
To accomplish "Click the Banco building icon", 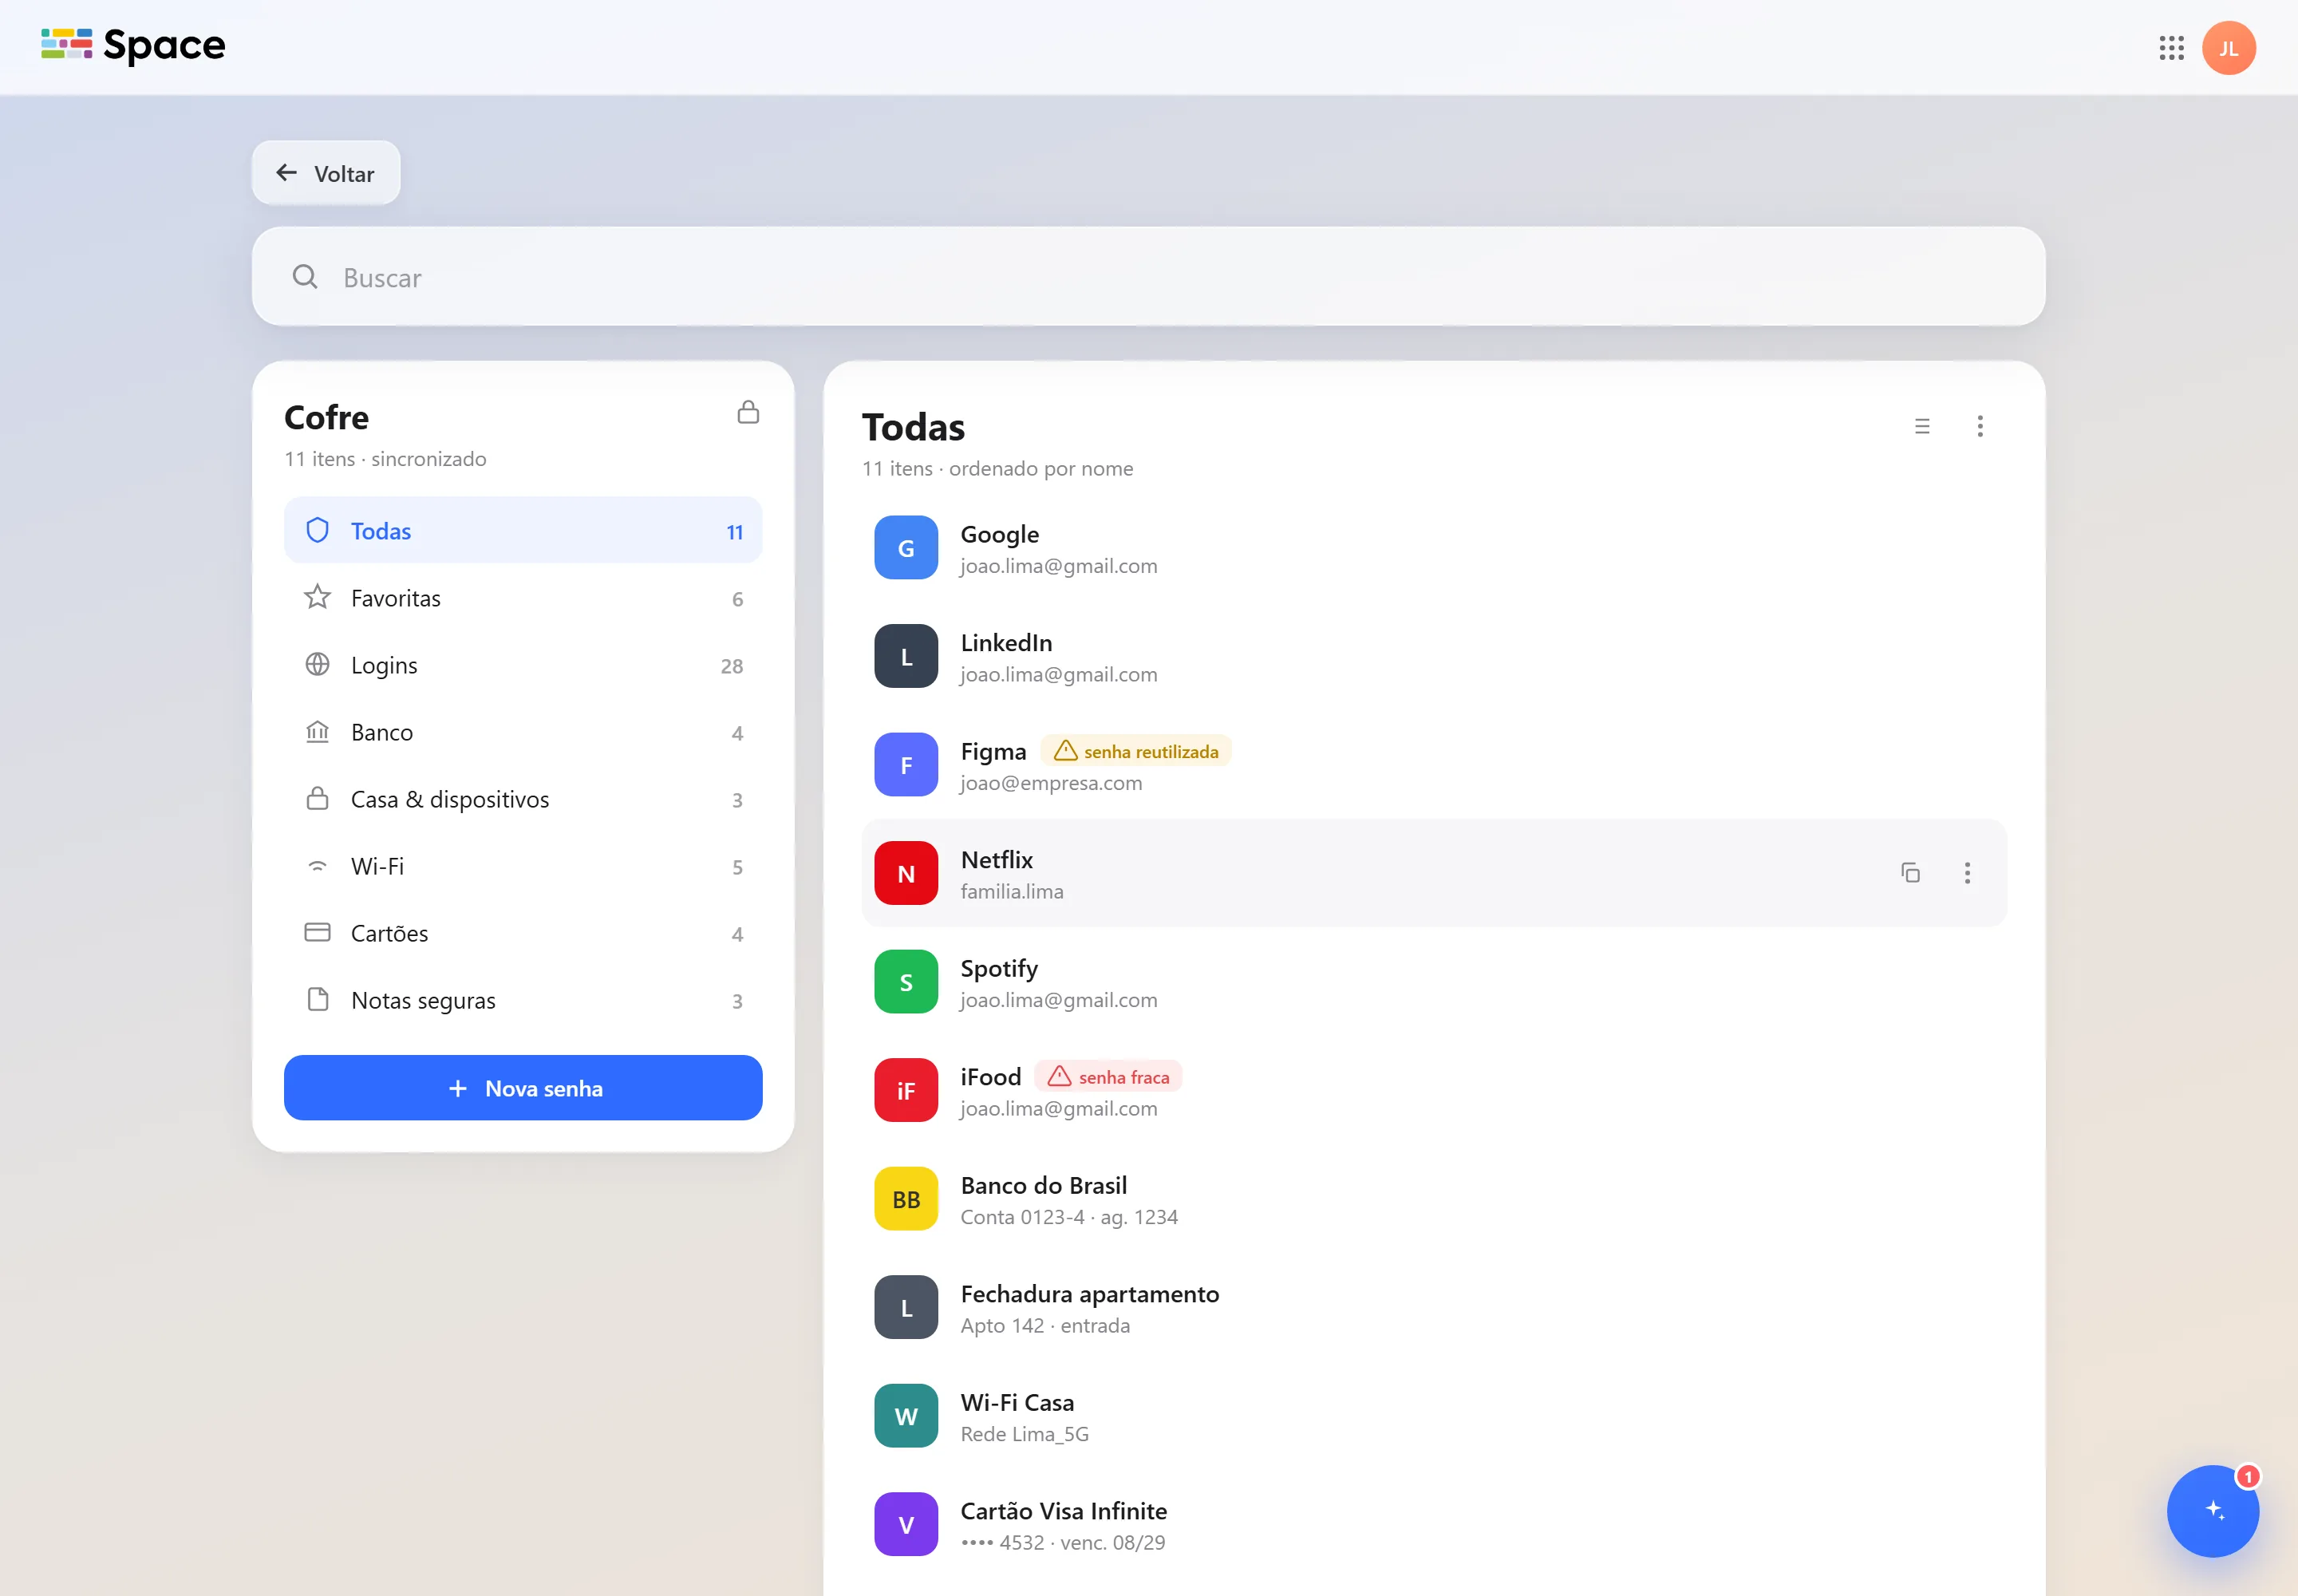I will pyautogui.click(x=317, y=732).
